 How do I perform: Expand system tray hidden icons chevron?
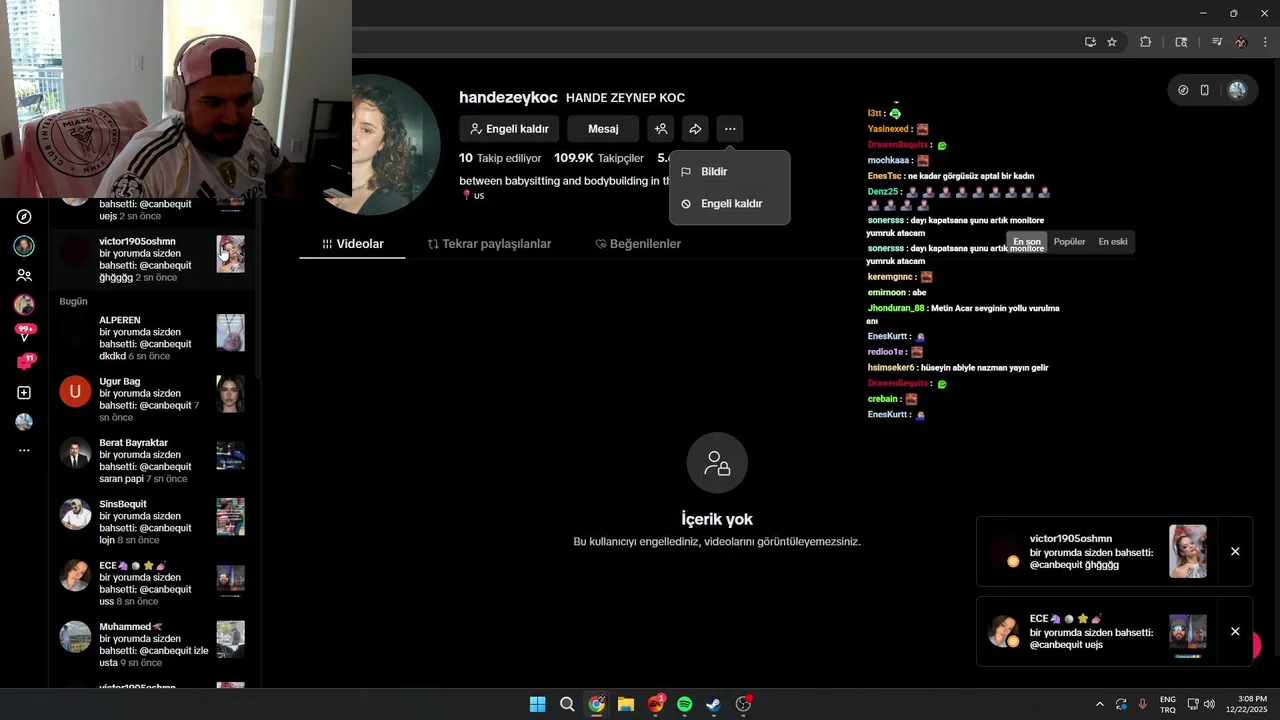coord(1100,704)
